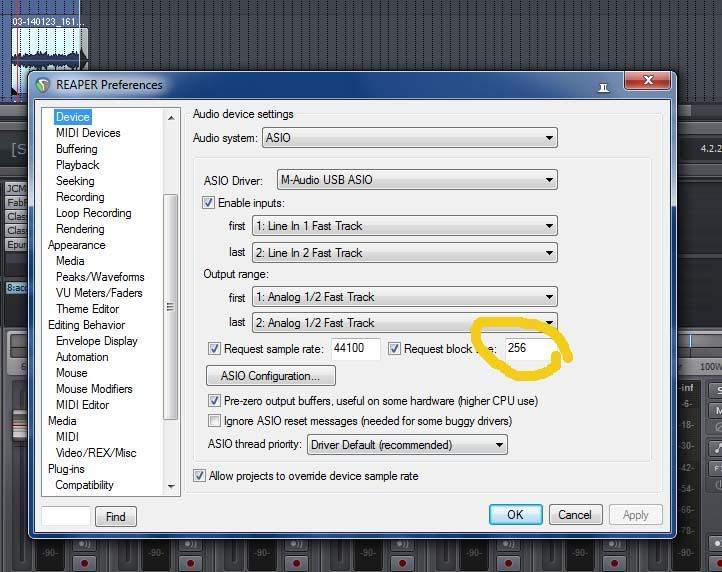Viewport: 722px width, 572px height.
Task: Enable Ignore ASIO reset messages
Action: pyautogui.click(x=214, y=421)
